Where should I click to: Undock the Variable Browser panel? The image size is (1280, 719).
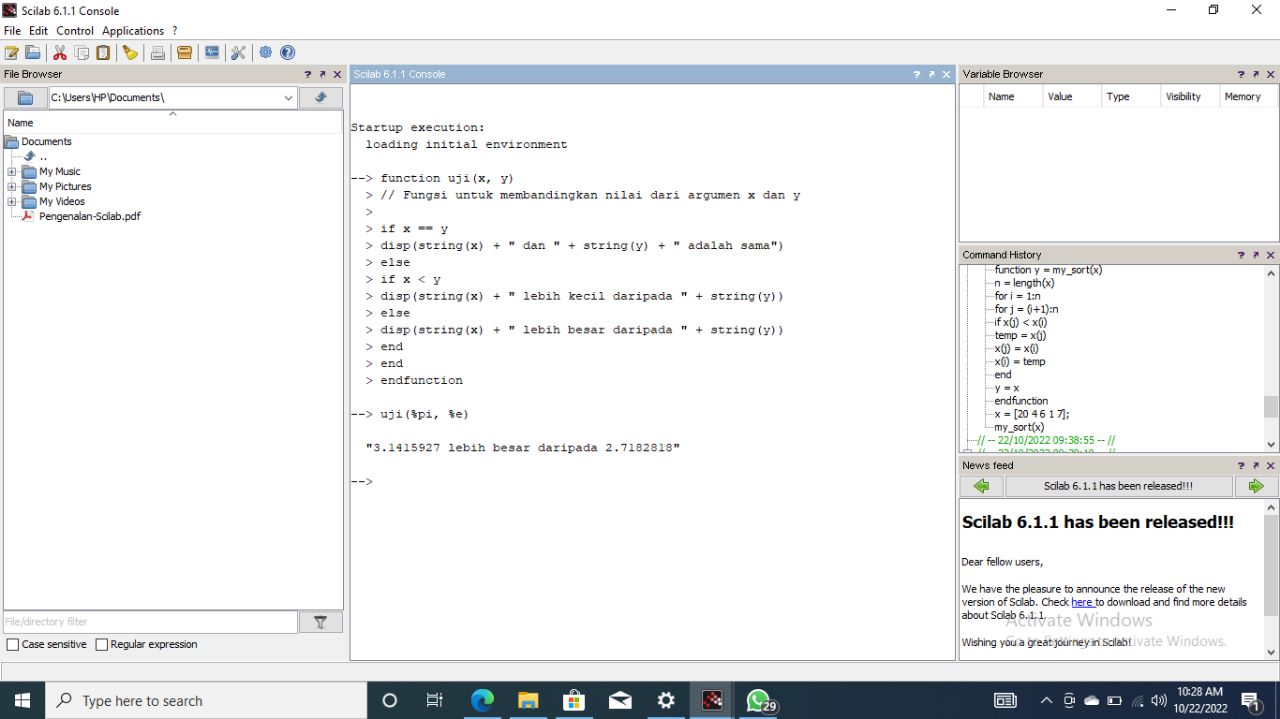click(x=1256, y=75)
